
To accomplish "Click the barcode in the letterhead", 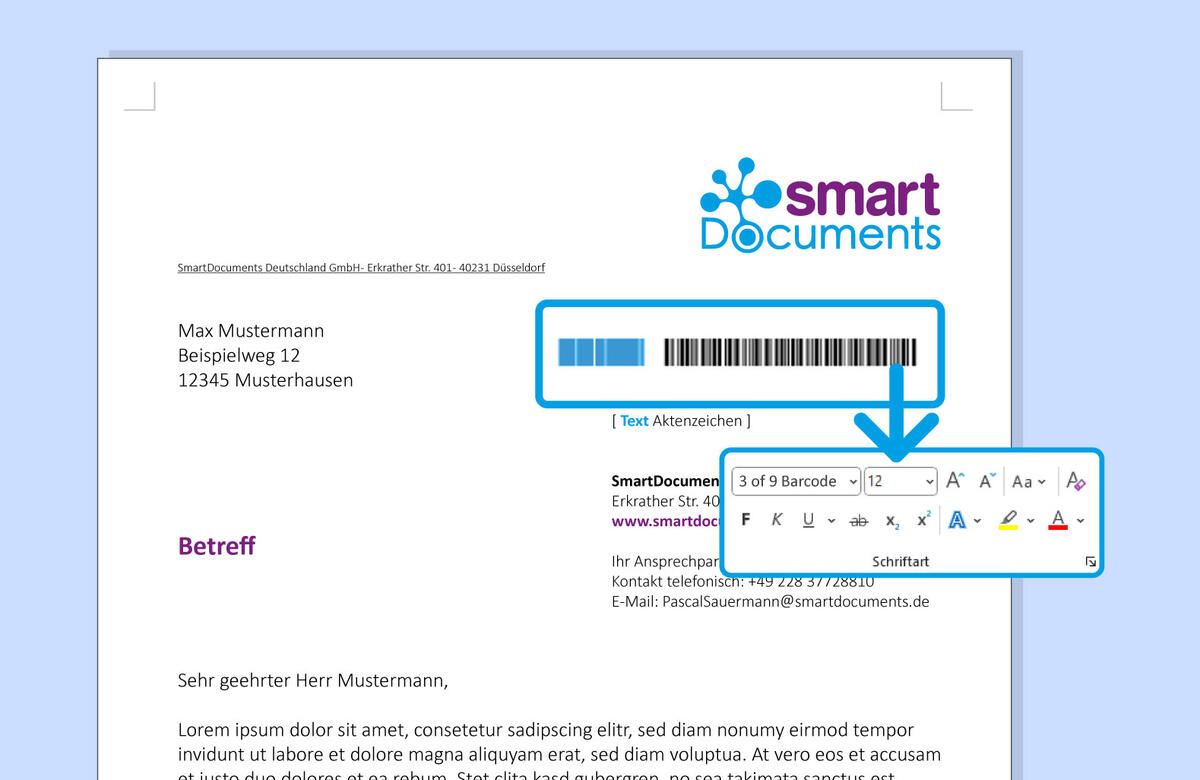I will (x=790, y=352).
